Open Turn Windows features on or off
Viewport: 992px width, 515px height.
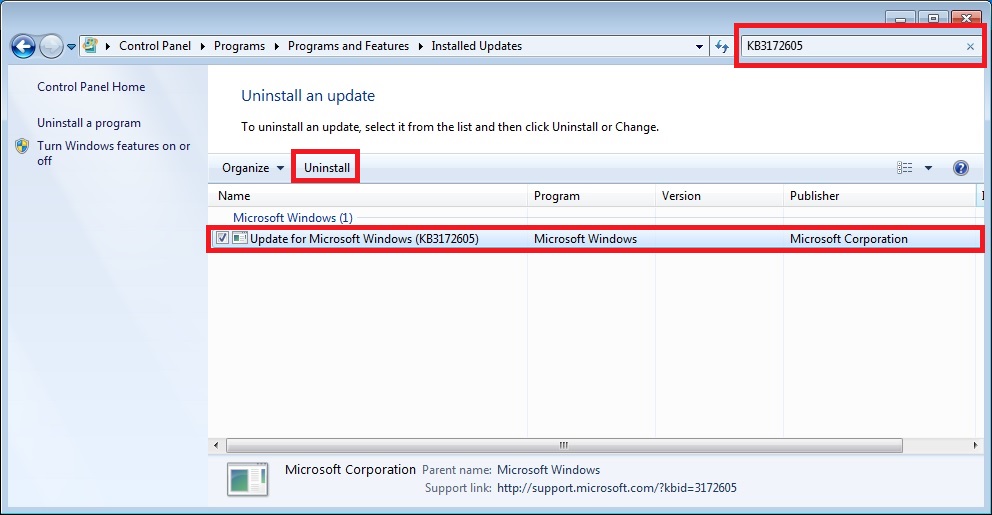point(113,153)
